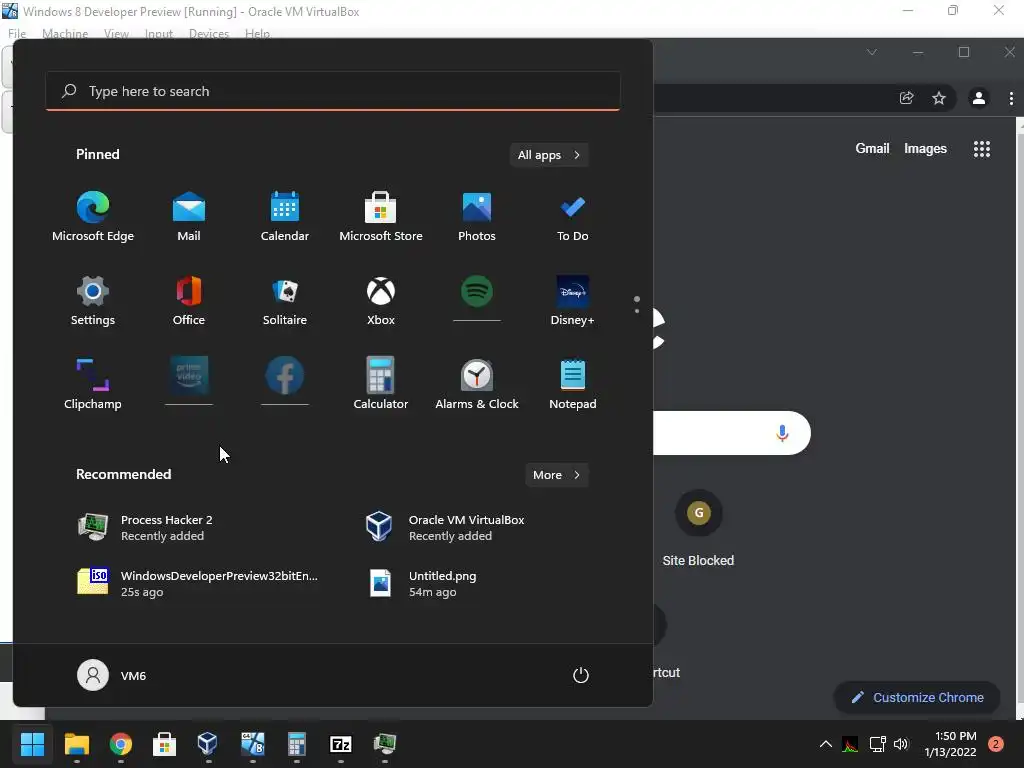
Task: Open the Calculator taskbar icon
Action: click(x=296, y=743)
